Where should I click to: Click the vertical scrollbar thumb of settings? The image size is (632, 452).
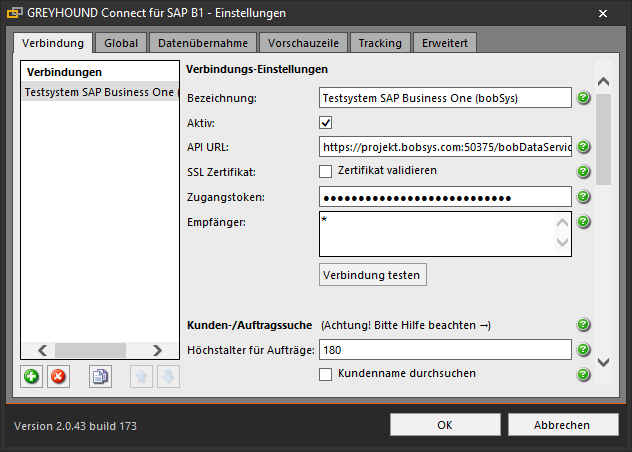603,140
